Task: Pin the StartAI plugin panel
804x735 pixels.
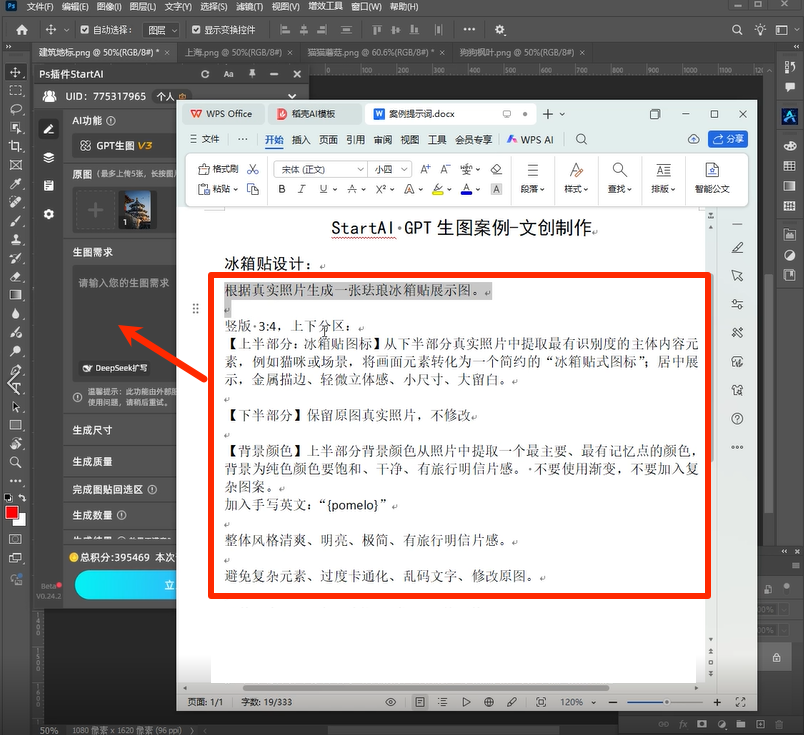Action: tap(252, 74)
